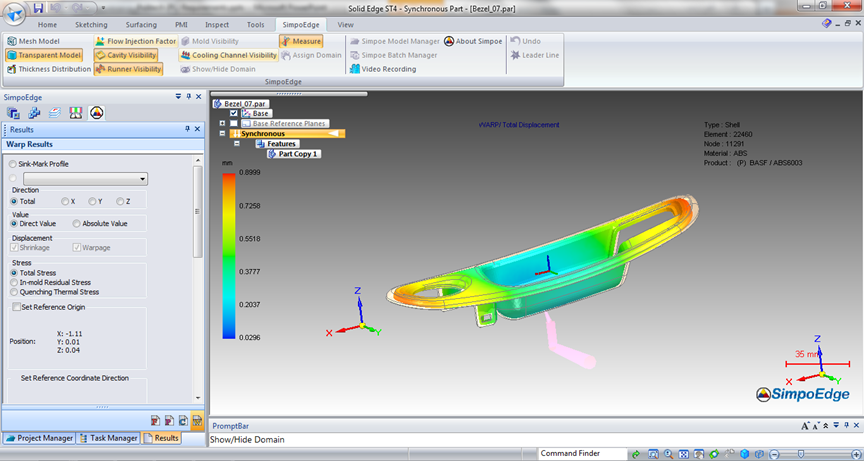
Task: Click first SimpoEdge panel toolbar icon
Action: [x=14, y=113]
